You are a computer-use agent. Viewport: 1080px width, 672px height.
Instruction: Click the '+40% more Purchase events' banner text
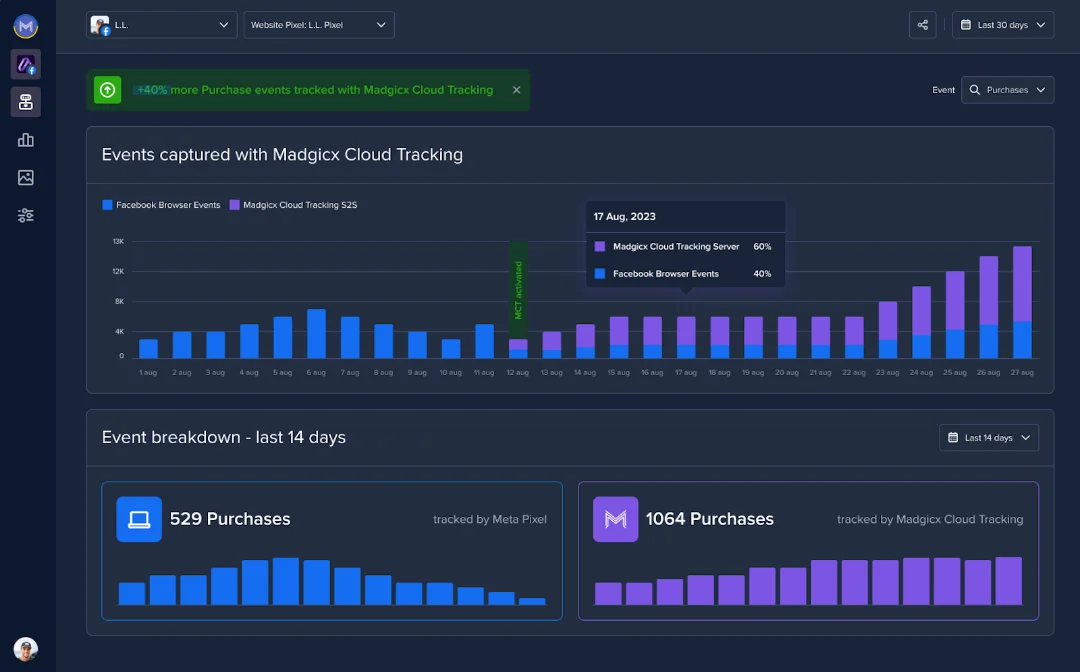(x=315, y=90)
